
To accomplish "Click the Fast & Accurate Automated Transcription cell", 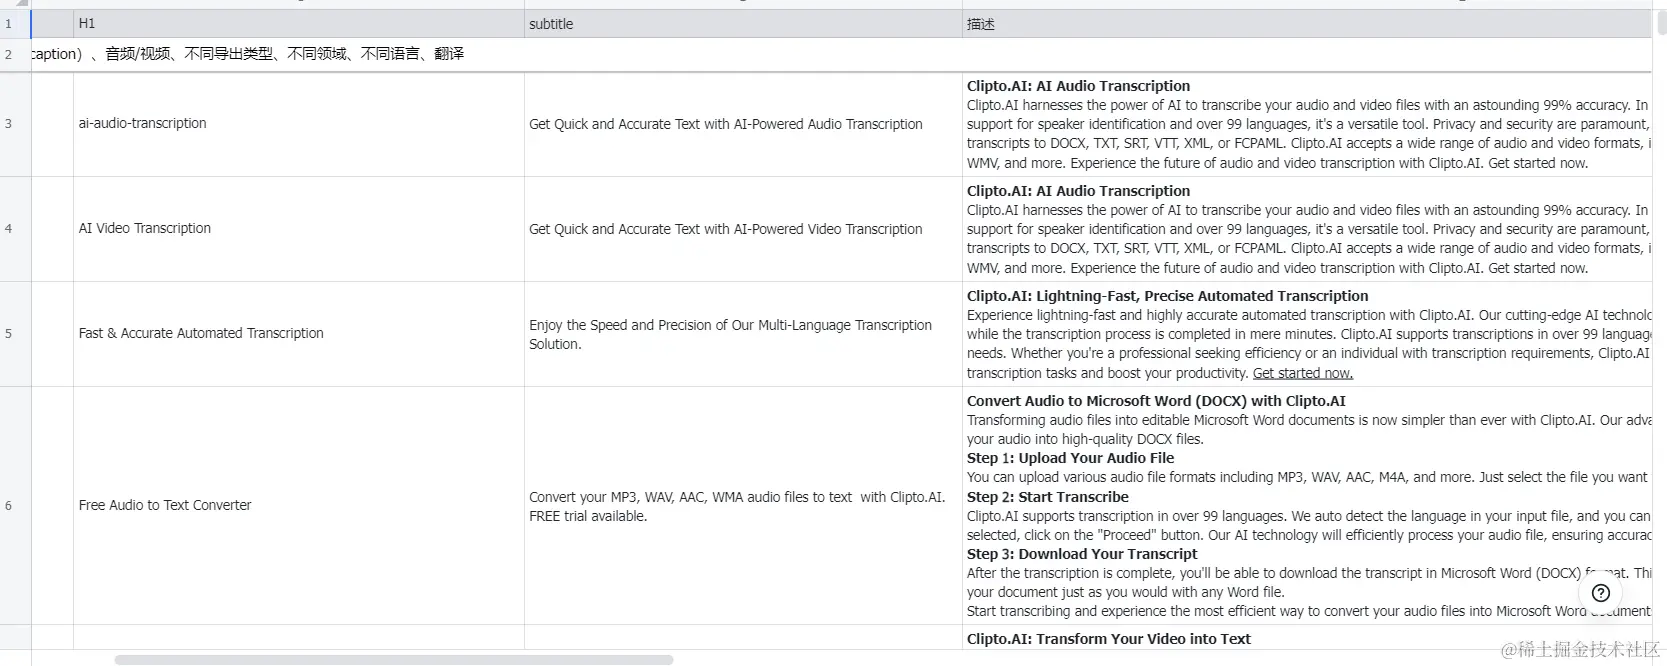I will coord(299,334).
